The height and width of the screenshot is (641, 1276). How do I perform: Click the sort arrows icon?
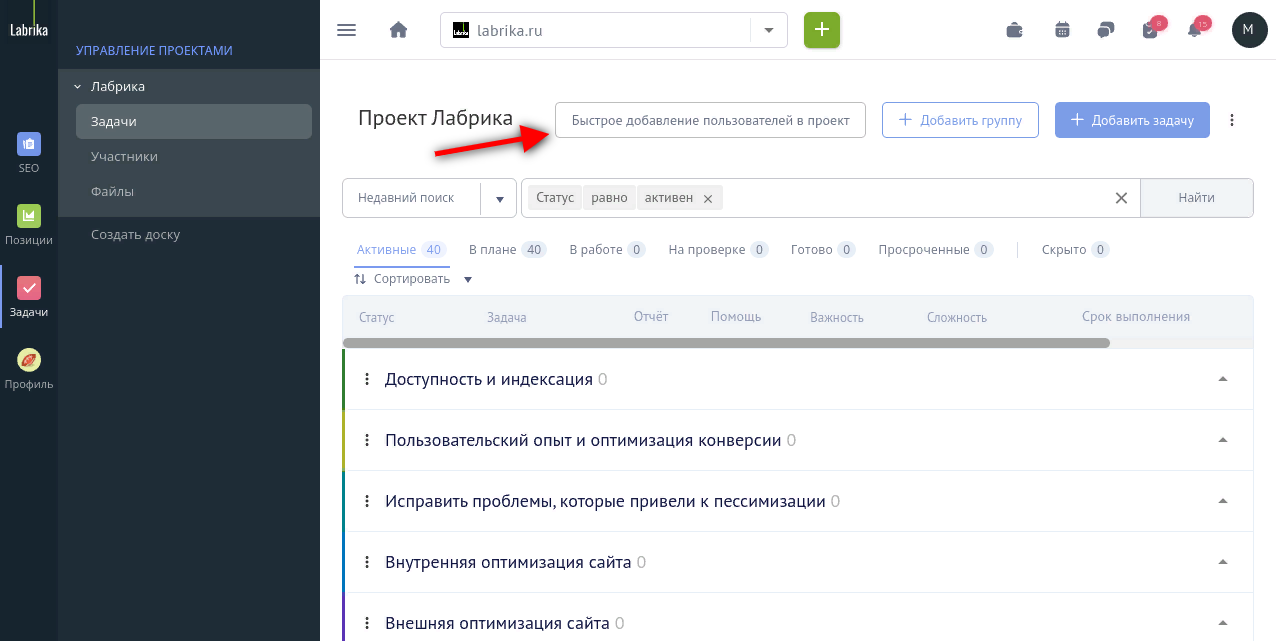[x=360, y=279]
